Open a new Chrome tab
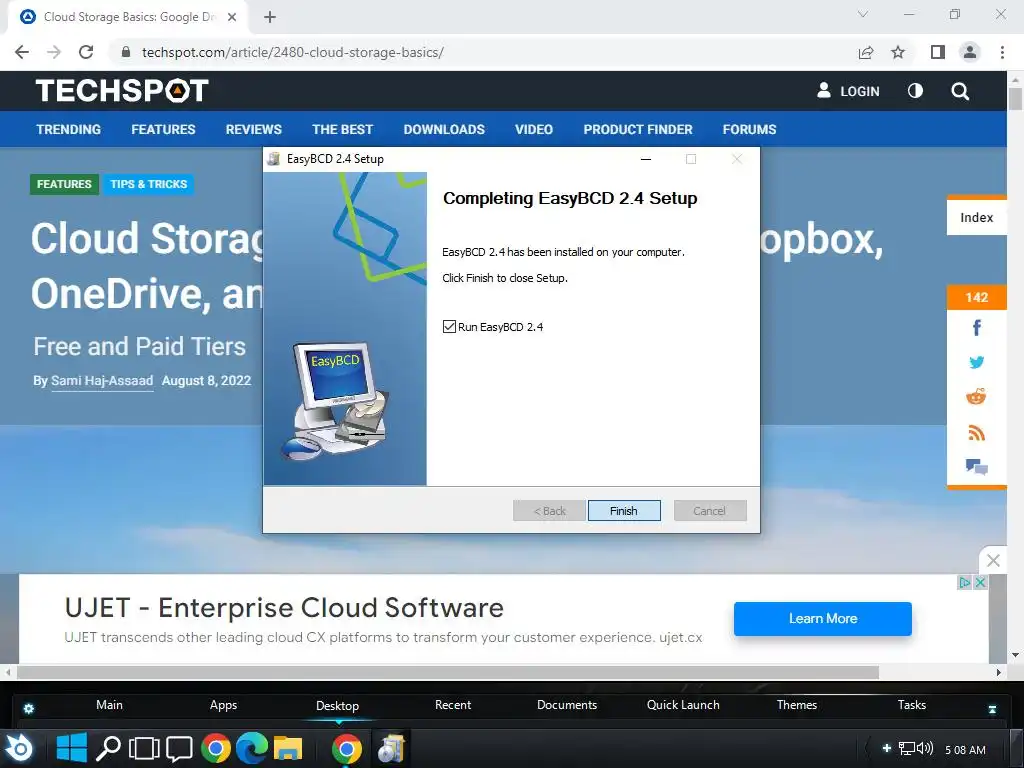The height and width of the screenshot is (768, 1024). [x=270, y=17]
